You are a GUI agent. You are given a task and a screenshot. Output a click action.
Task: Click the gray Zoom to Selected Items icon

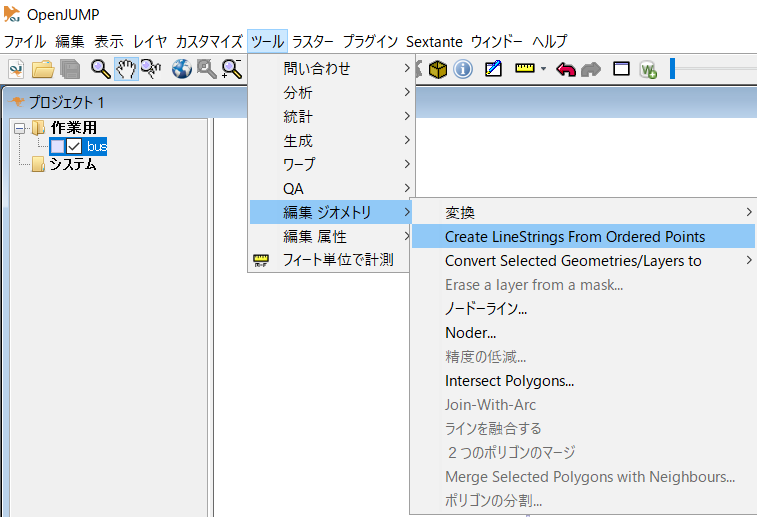[x=207, y=70]
